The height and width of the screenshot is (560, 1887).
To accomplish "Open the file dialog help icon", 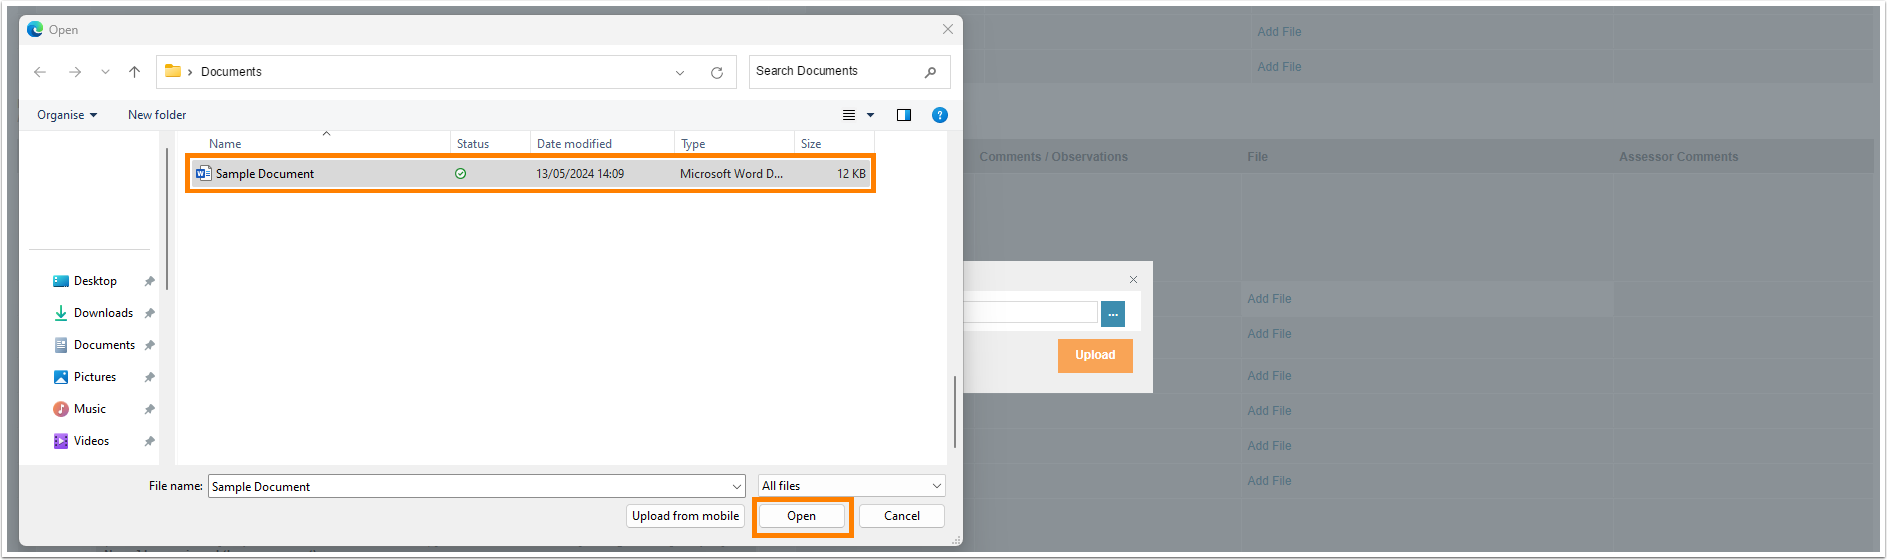I will point(939,115).
